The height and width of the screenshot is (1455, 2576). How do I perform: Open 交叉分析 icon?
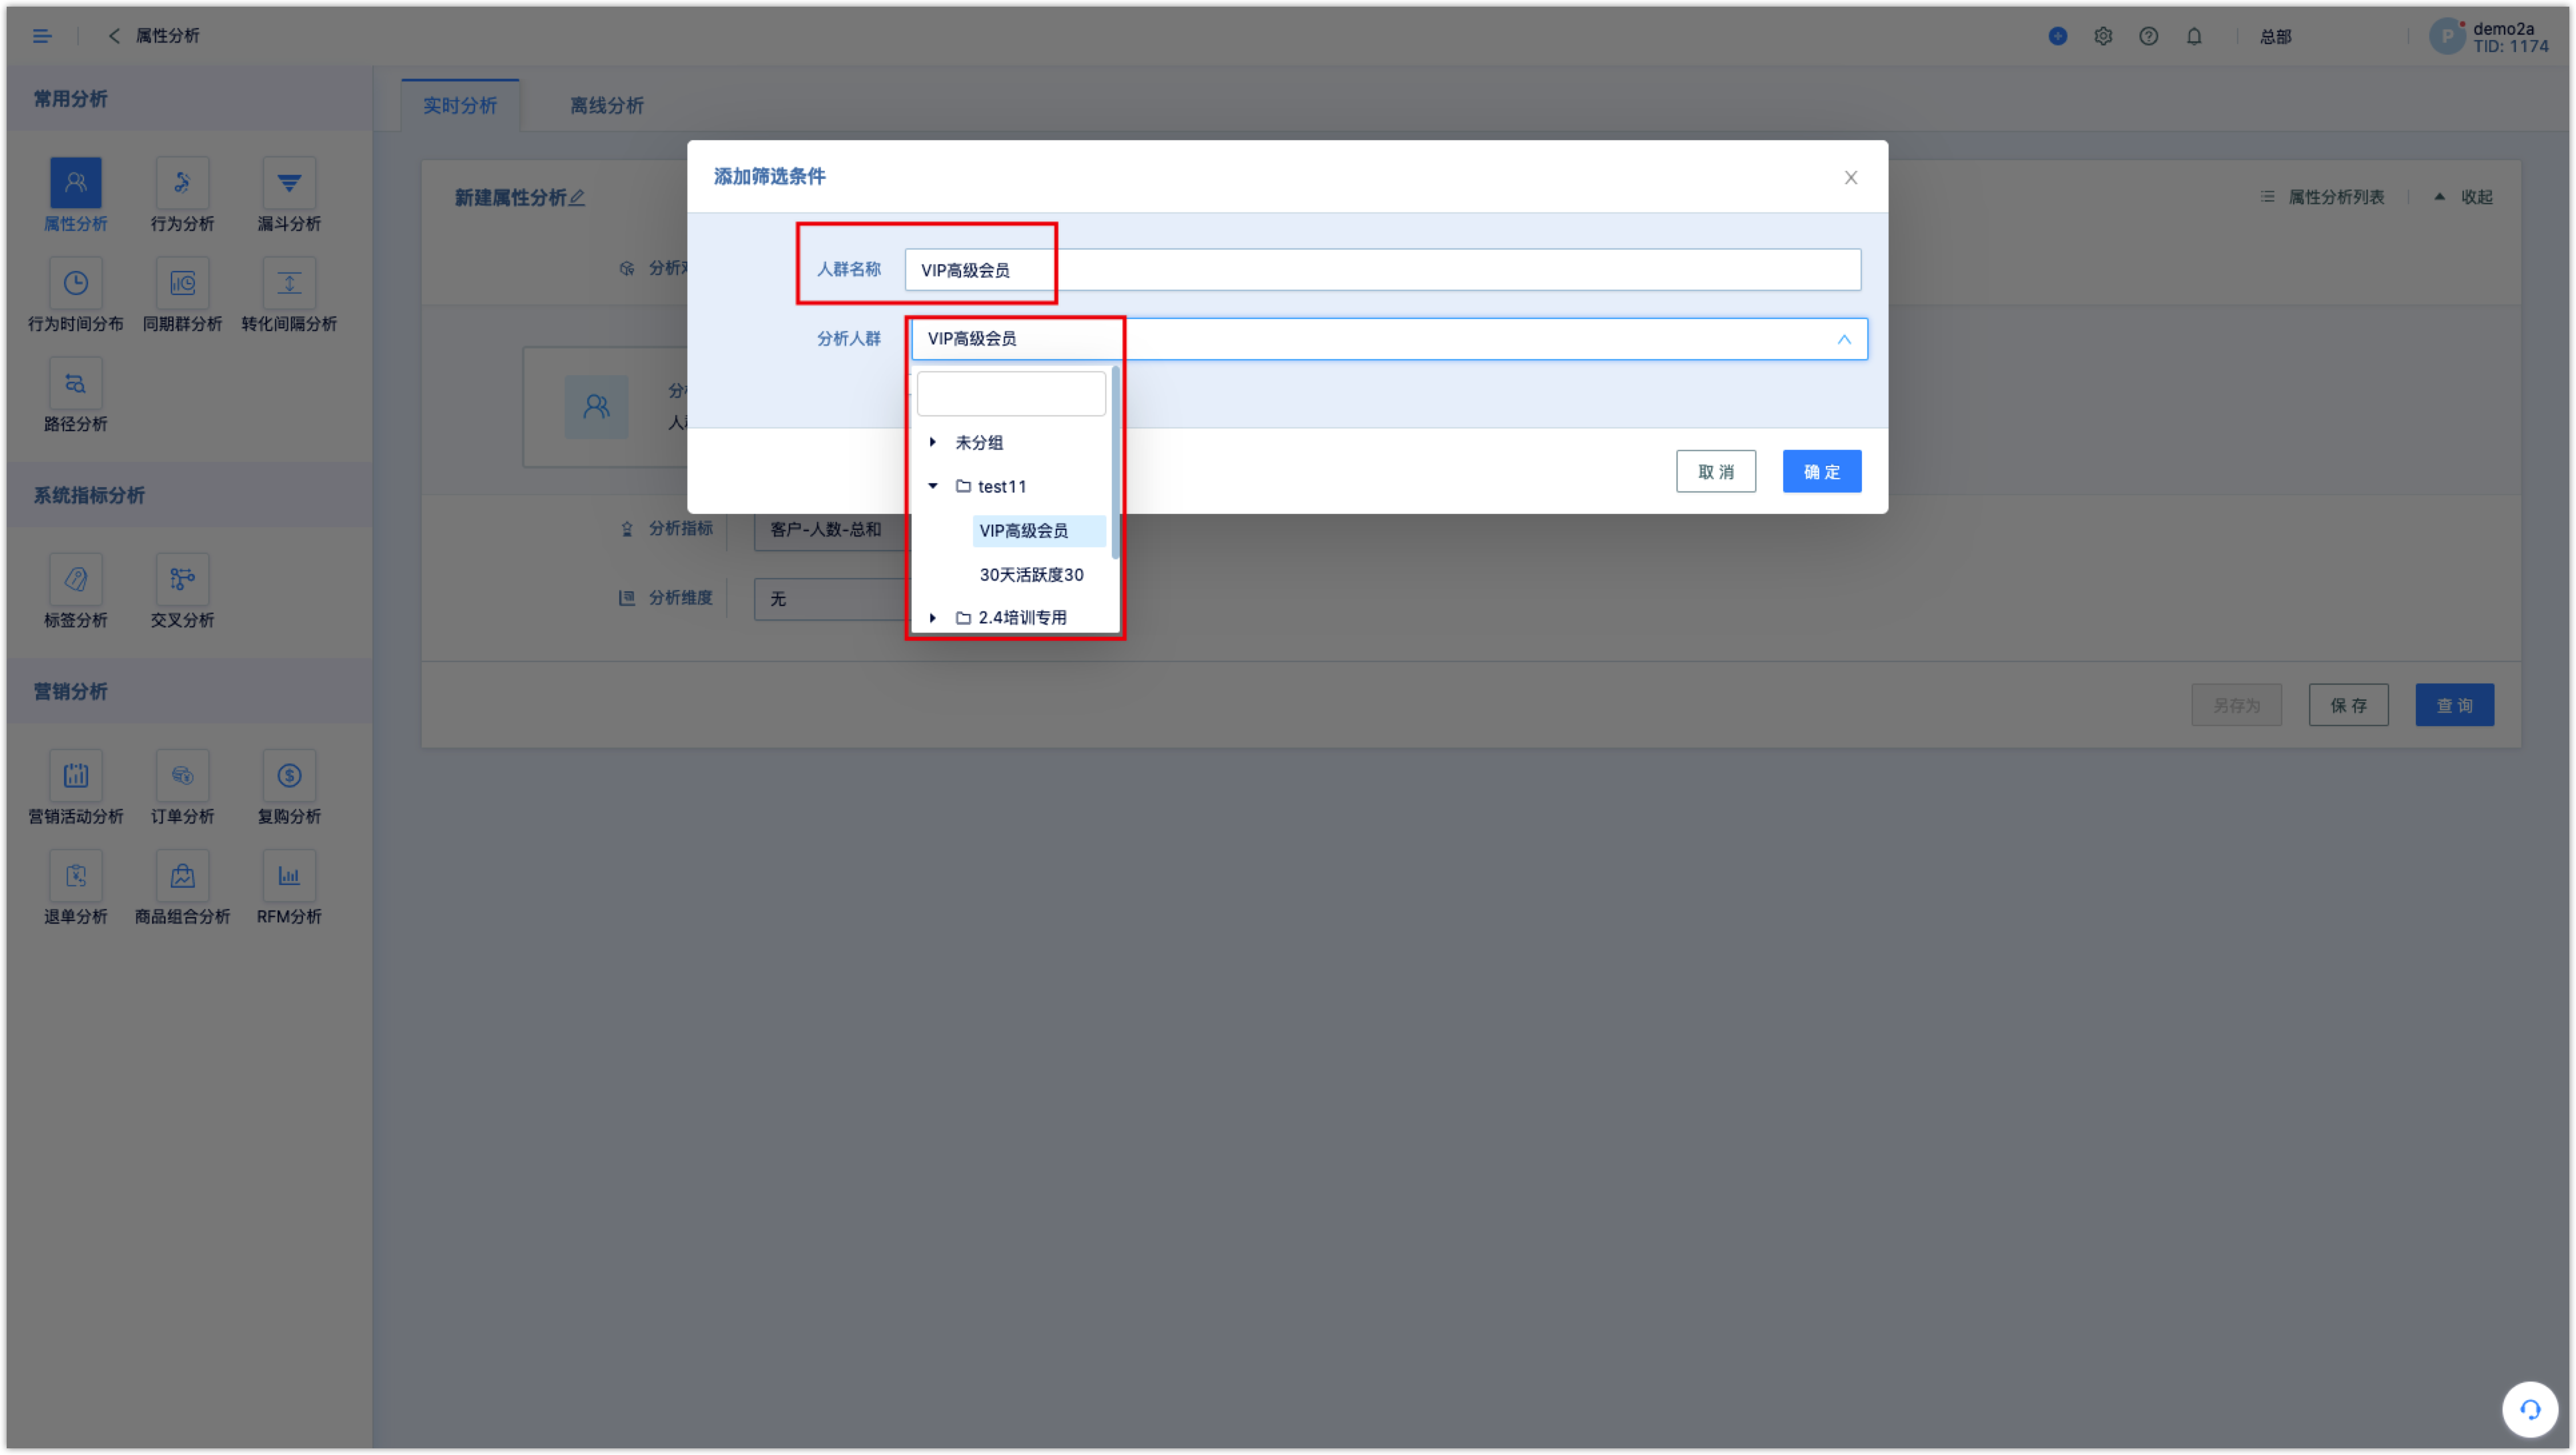pos(182,579)
